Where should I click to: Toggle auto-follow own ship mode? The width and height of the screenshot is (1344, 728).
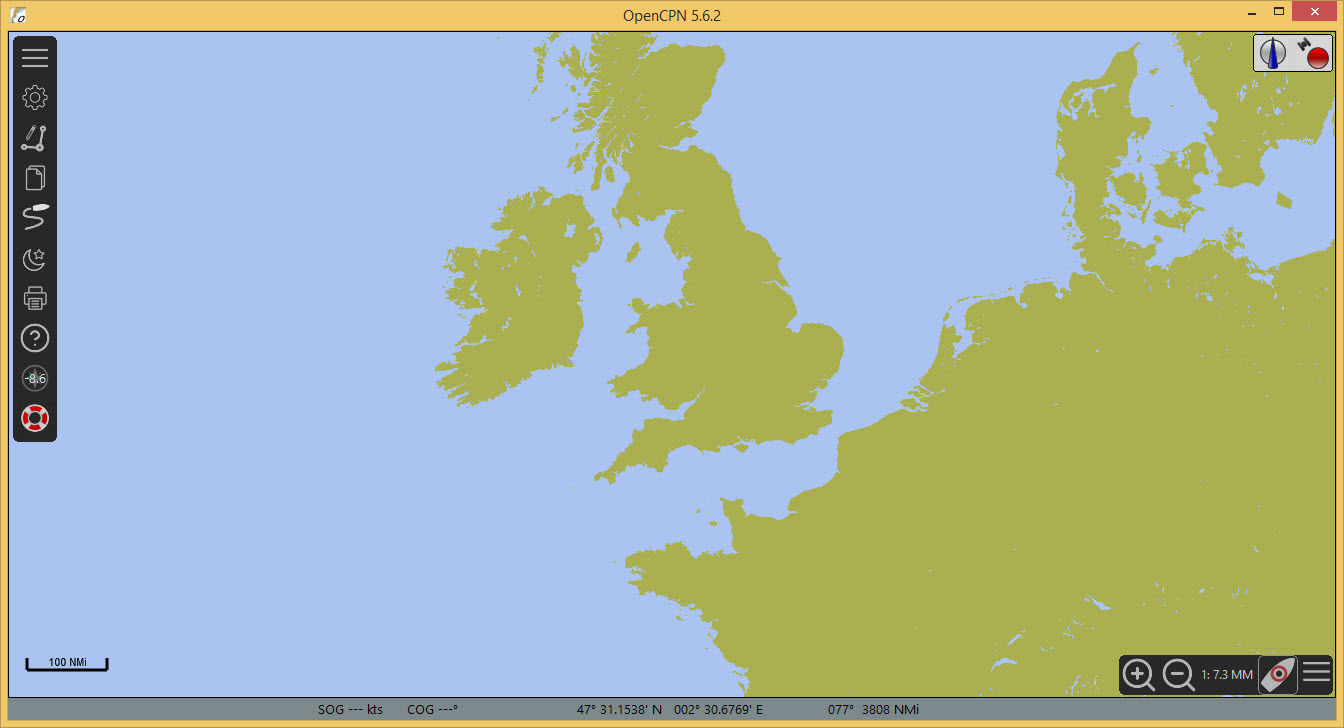1277,675
